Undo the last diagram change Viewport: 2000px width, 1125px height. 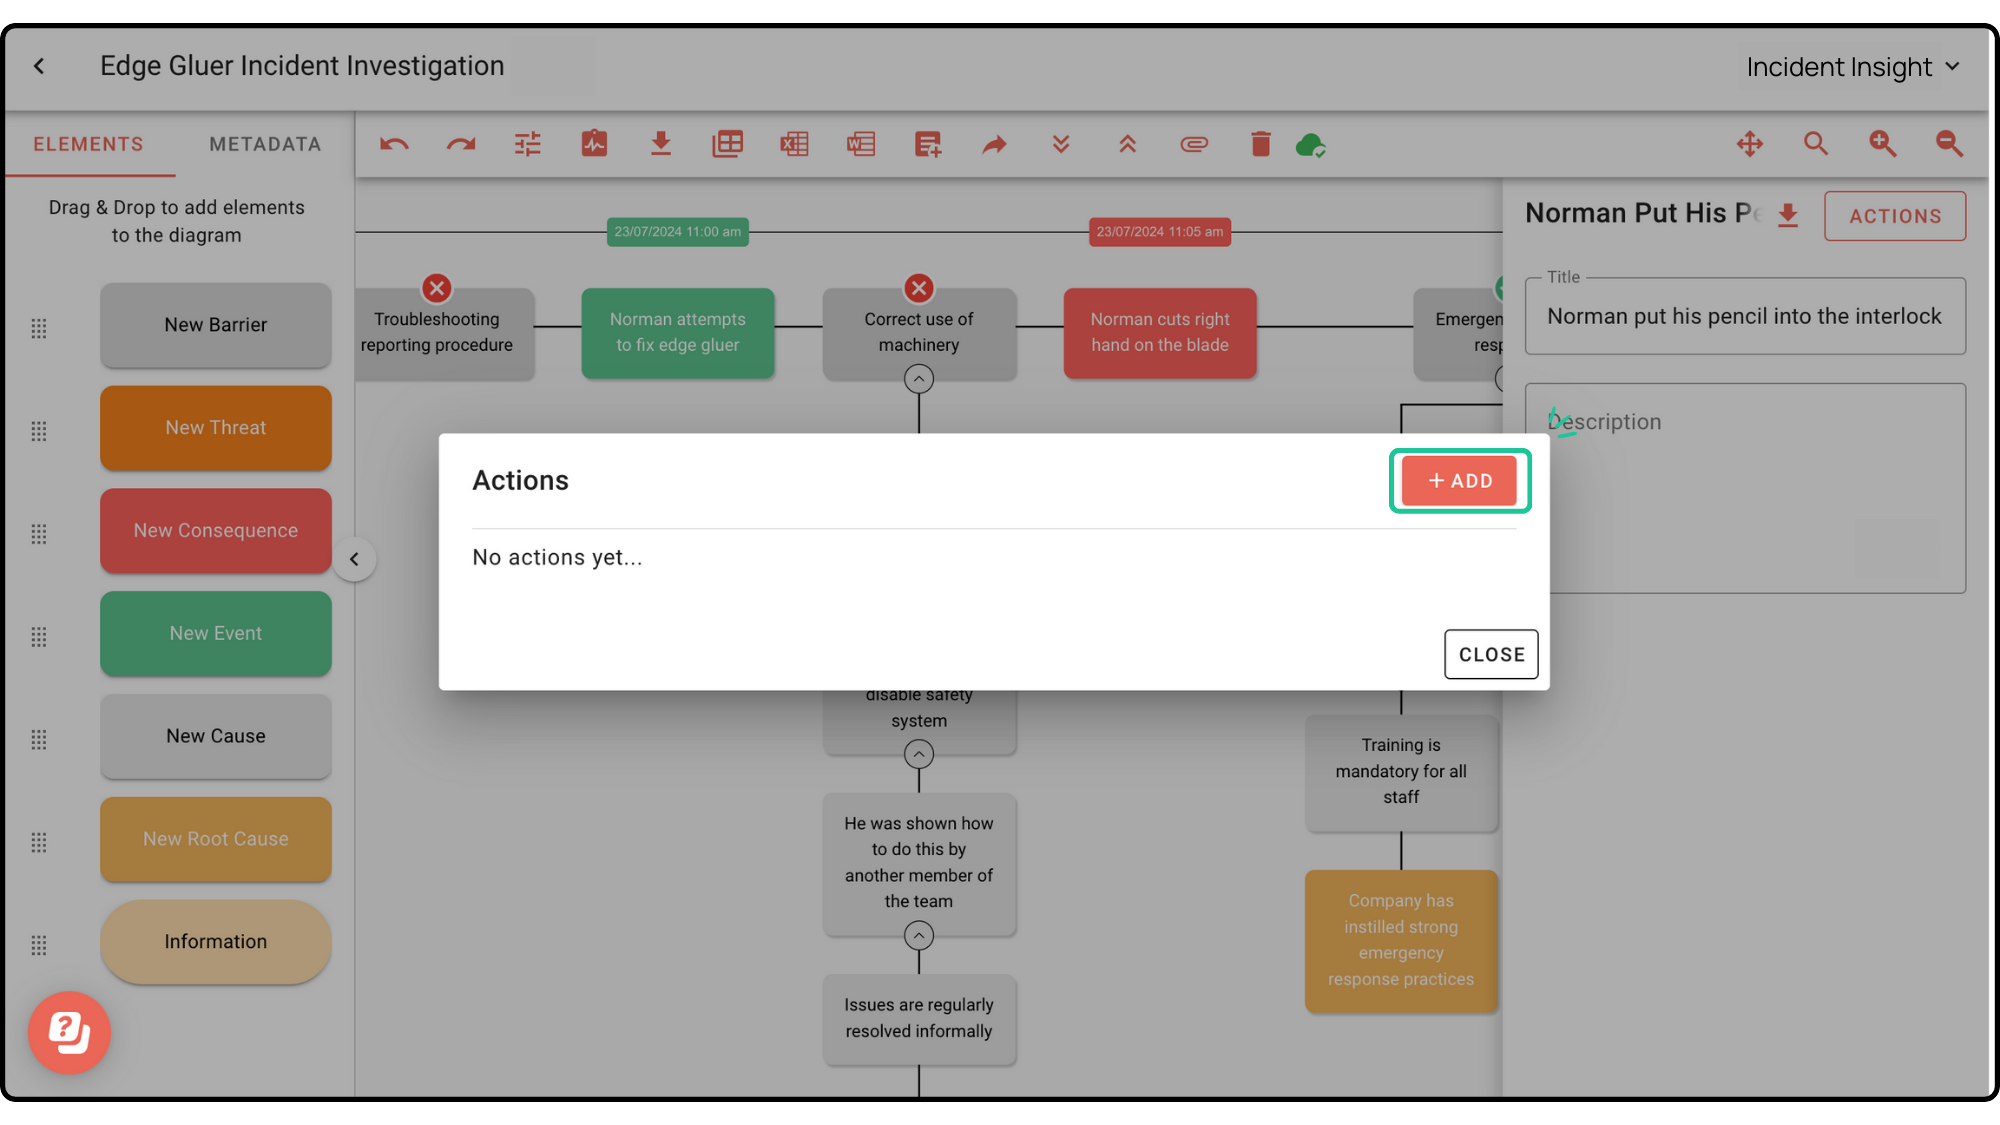click(394, 144)
